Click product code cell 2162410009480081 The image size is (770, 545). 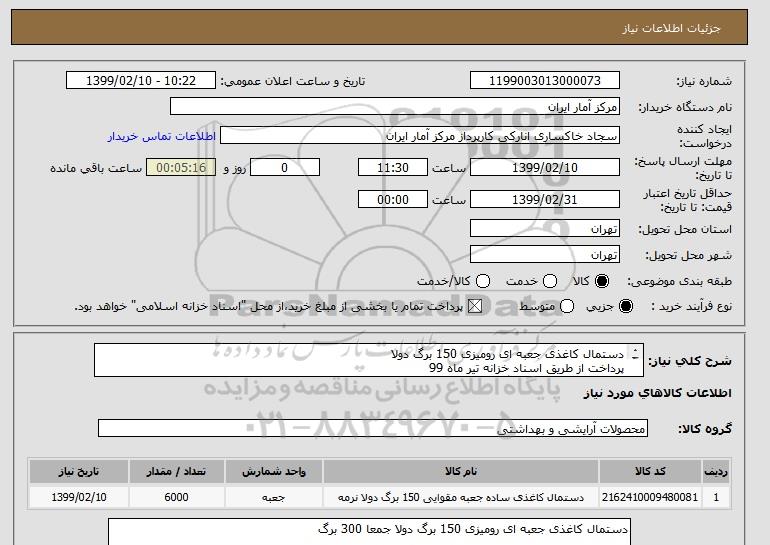coord(650,497)
